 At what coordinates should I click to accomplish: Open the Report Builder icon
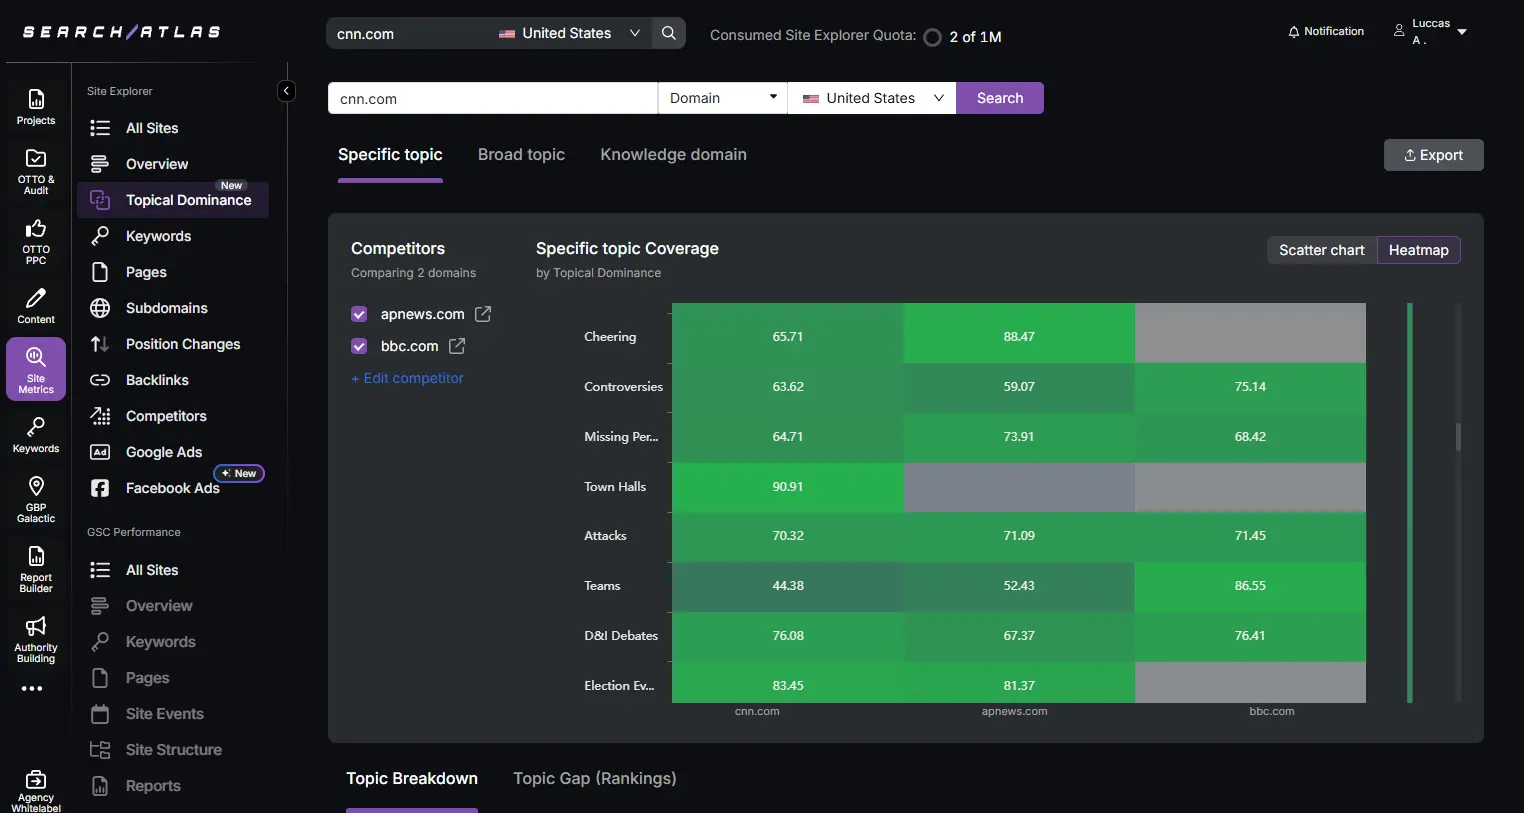36,557
